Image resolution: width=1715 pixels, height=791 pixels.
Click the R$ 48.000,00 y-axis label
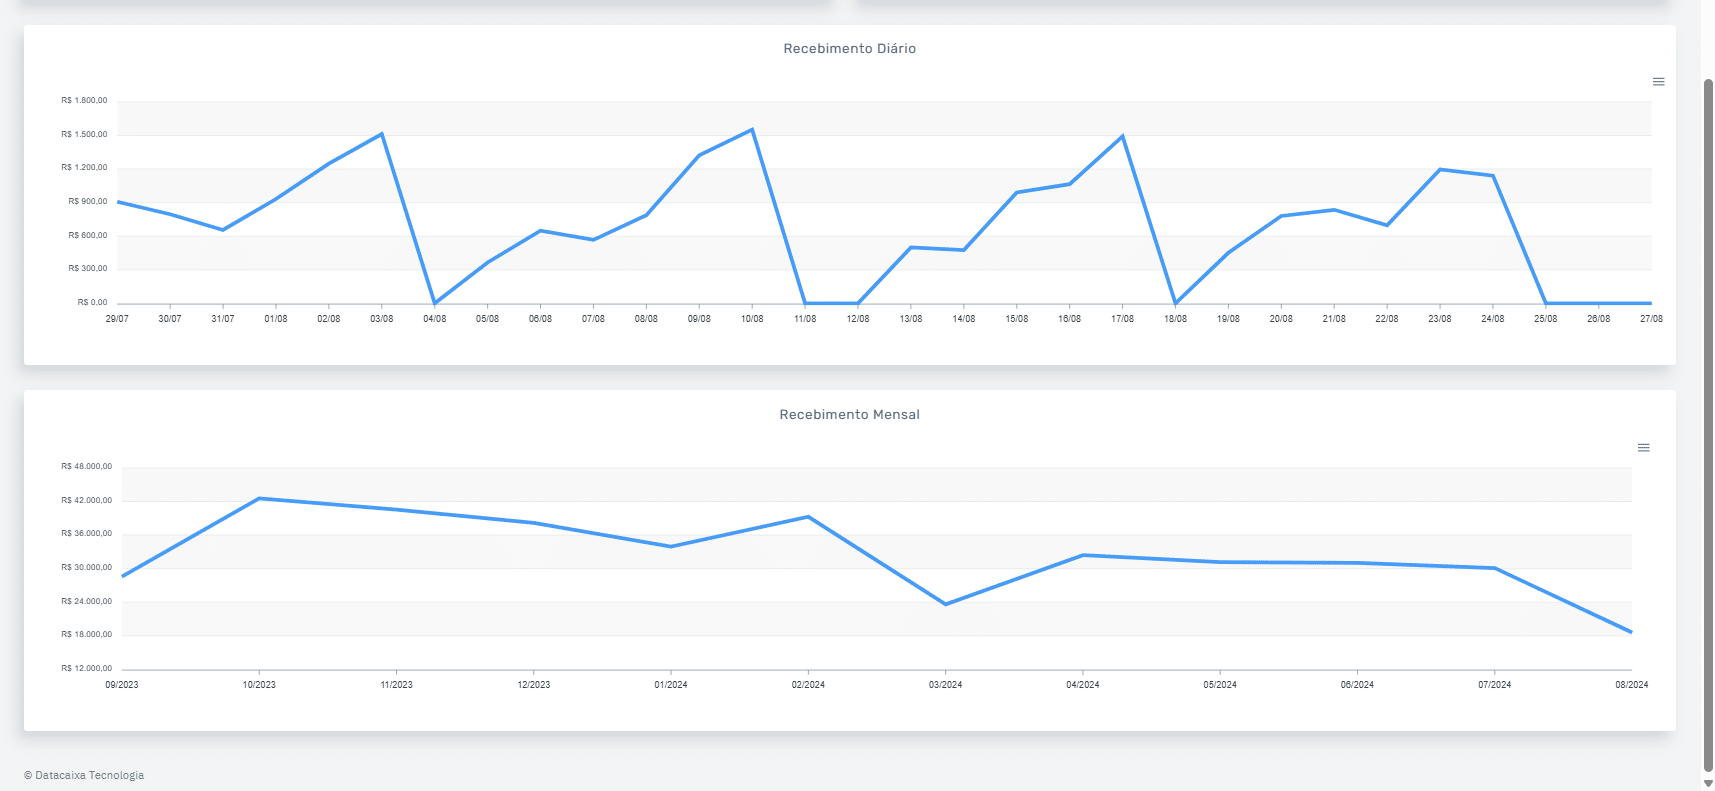[x=86, y=466]
